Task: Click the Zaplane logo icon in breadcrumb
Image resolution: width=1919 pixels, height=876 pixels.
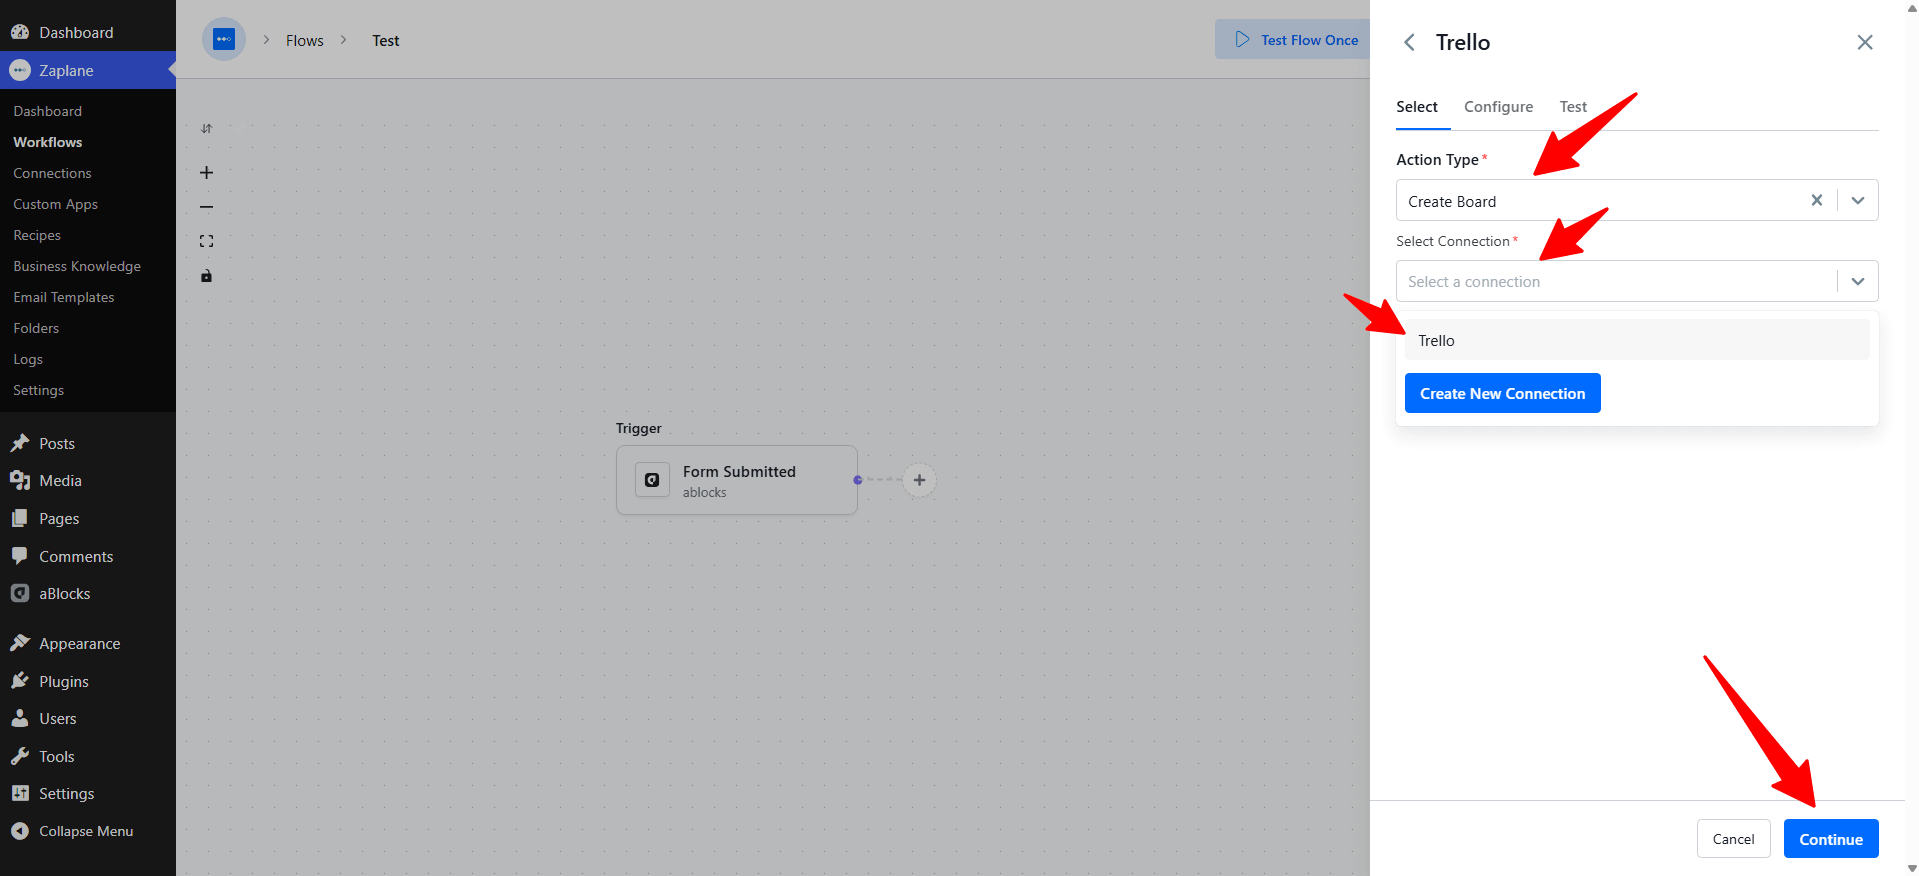Action: pyautogui.click(x=224, y=40)
